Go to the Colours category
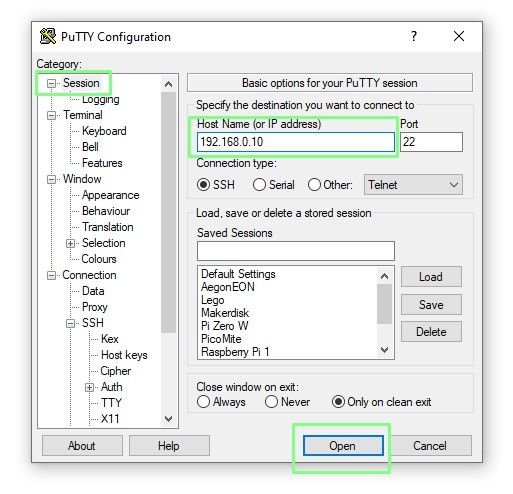The image size is (513, 494). (99, 259)
